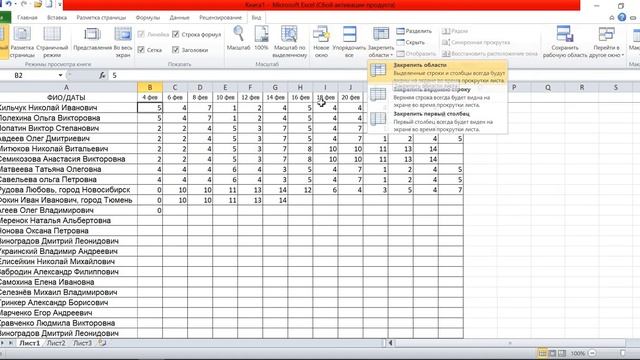Toggle the Formula Bar (Строка формул) checkbox

click(176, 34)
